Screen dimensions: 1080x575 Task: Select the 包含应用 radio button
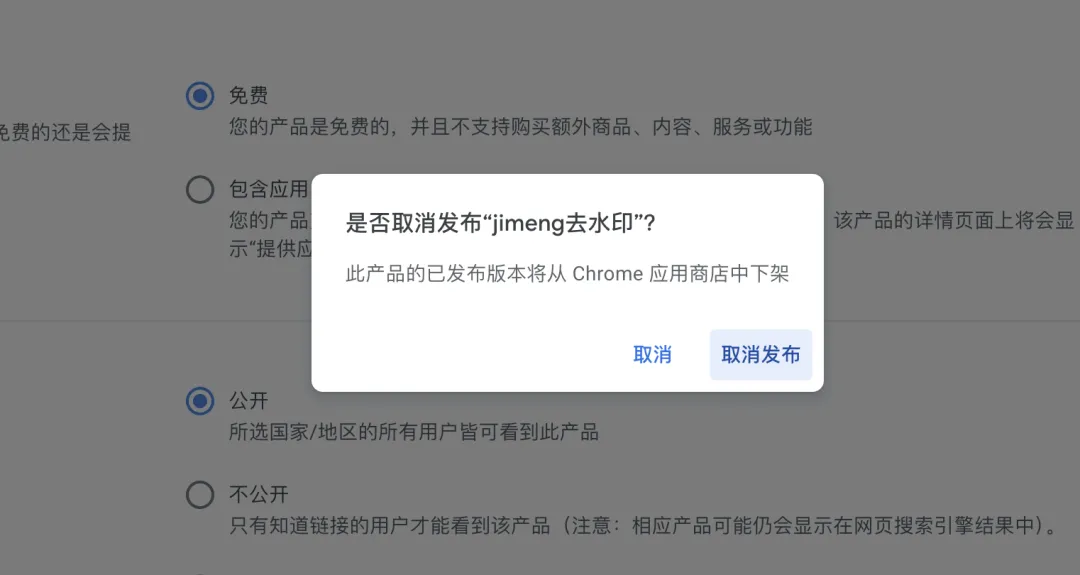click(200, 189)
